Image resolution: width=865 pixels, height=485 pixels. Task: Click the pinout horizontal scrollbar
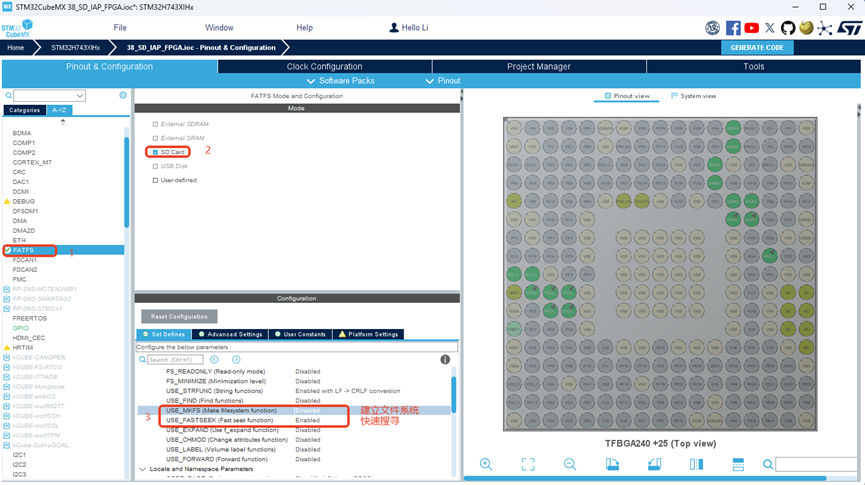tap(645, 478)
